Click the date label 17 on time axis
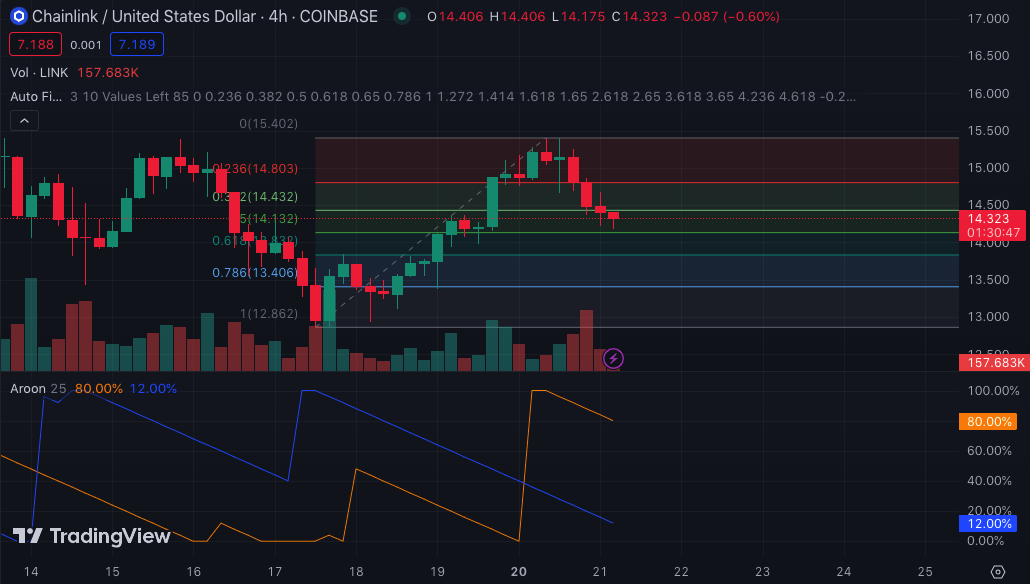 coord(275,572)
